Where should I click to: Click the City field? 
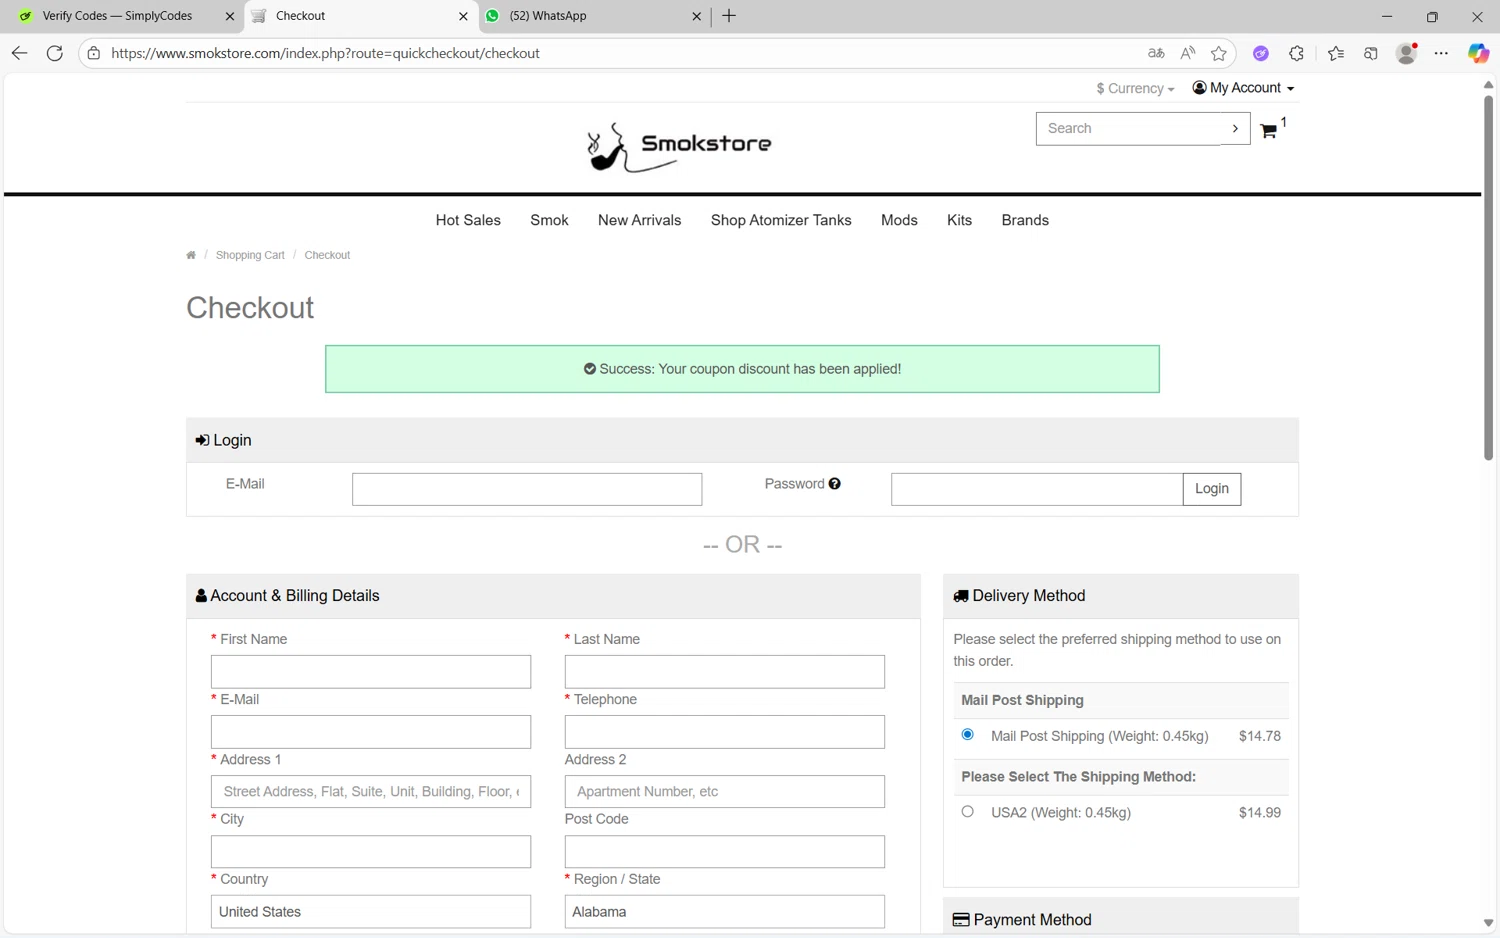(x=371, y=852)
